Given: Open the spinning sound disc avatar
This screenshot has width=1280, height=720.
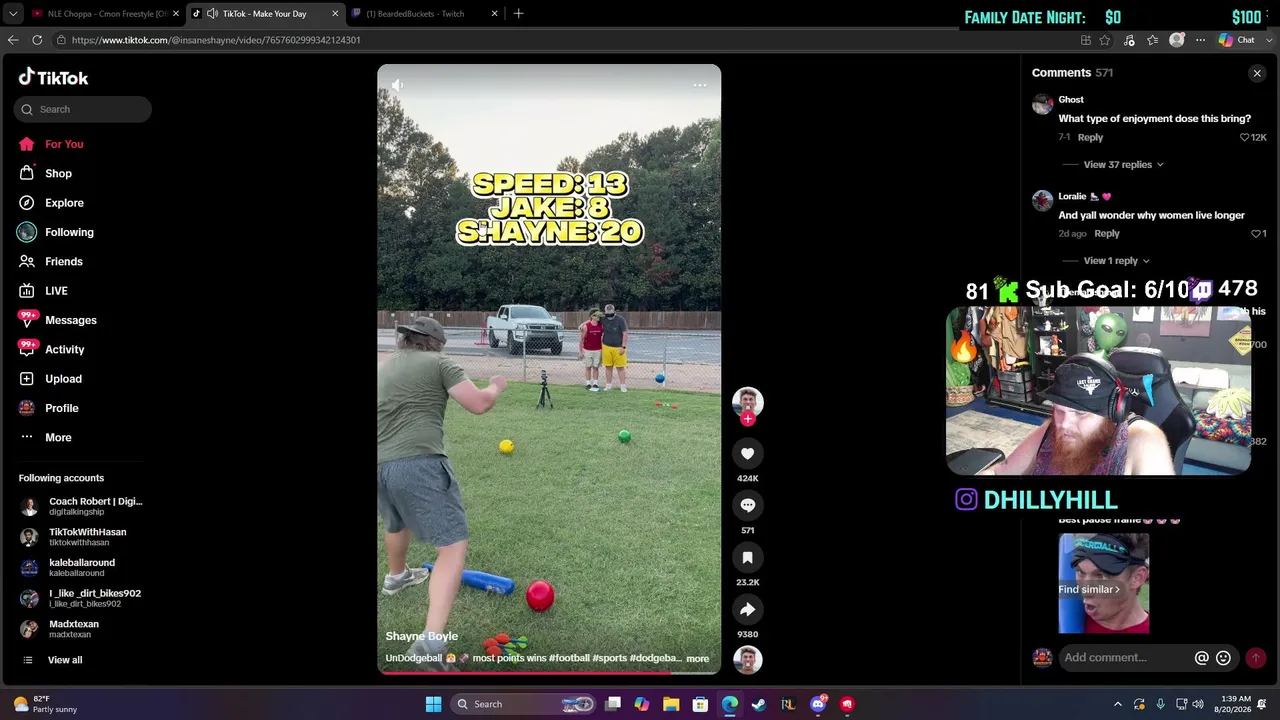Looking at the screenshot, I should [x=747, y=660].
